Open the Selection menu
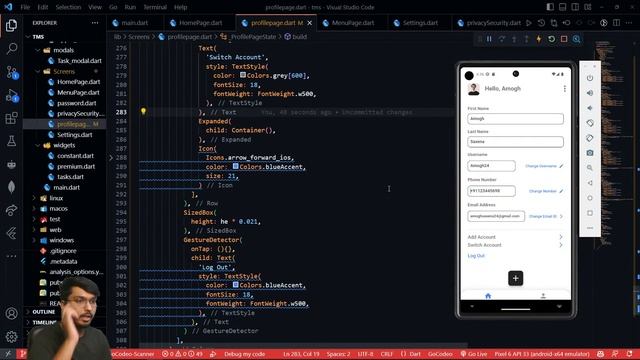Viewport: 640px width, 360px height. (x=68, y=7)
